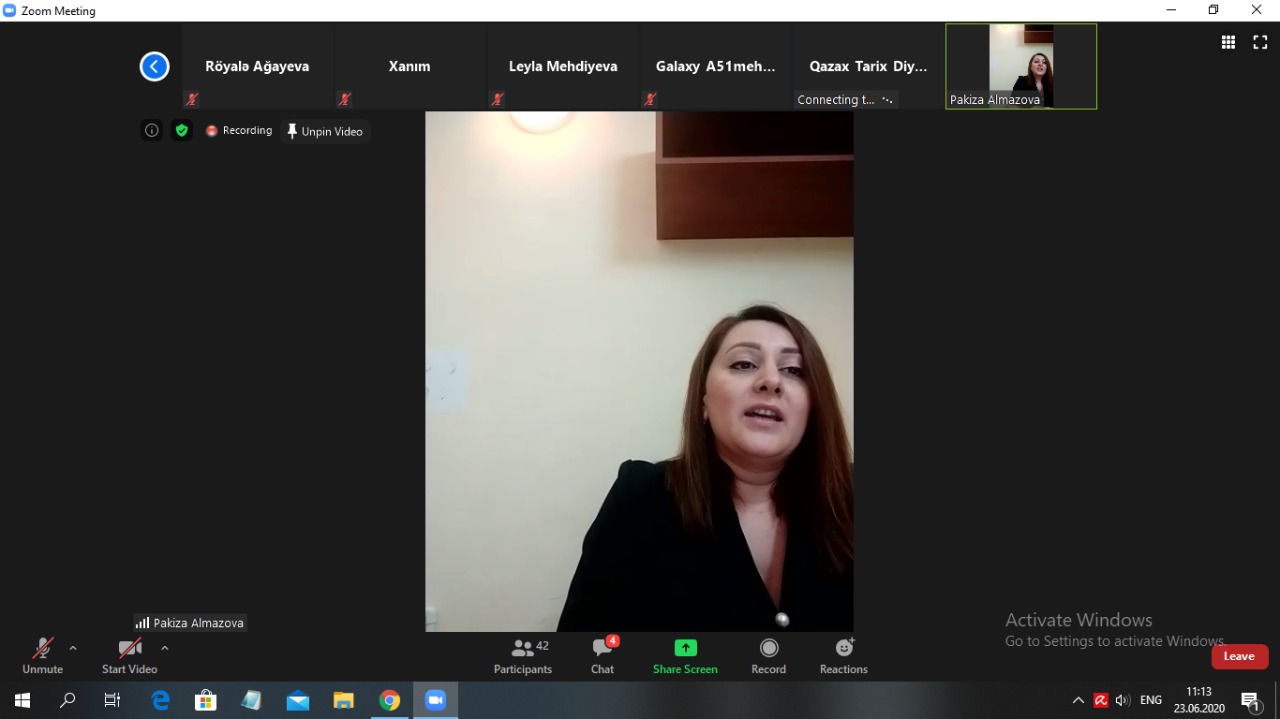The height and width of the screenshot is (719, 1280).
Task: Start recording with the Record button
Action: [768, 655]
